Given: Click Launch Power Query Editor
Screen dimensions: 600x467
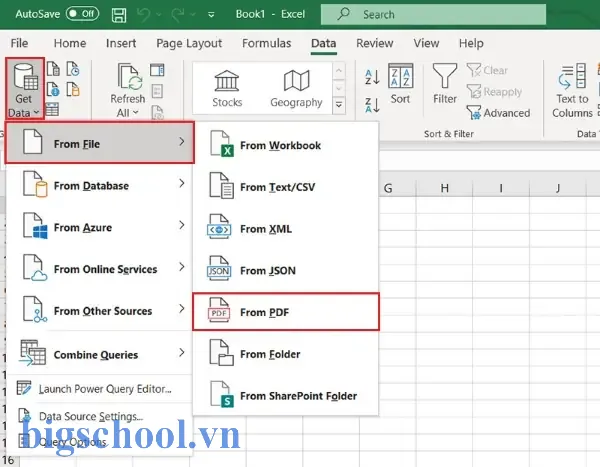Looking at the screenshot, I should (x=99, y=389).
